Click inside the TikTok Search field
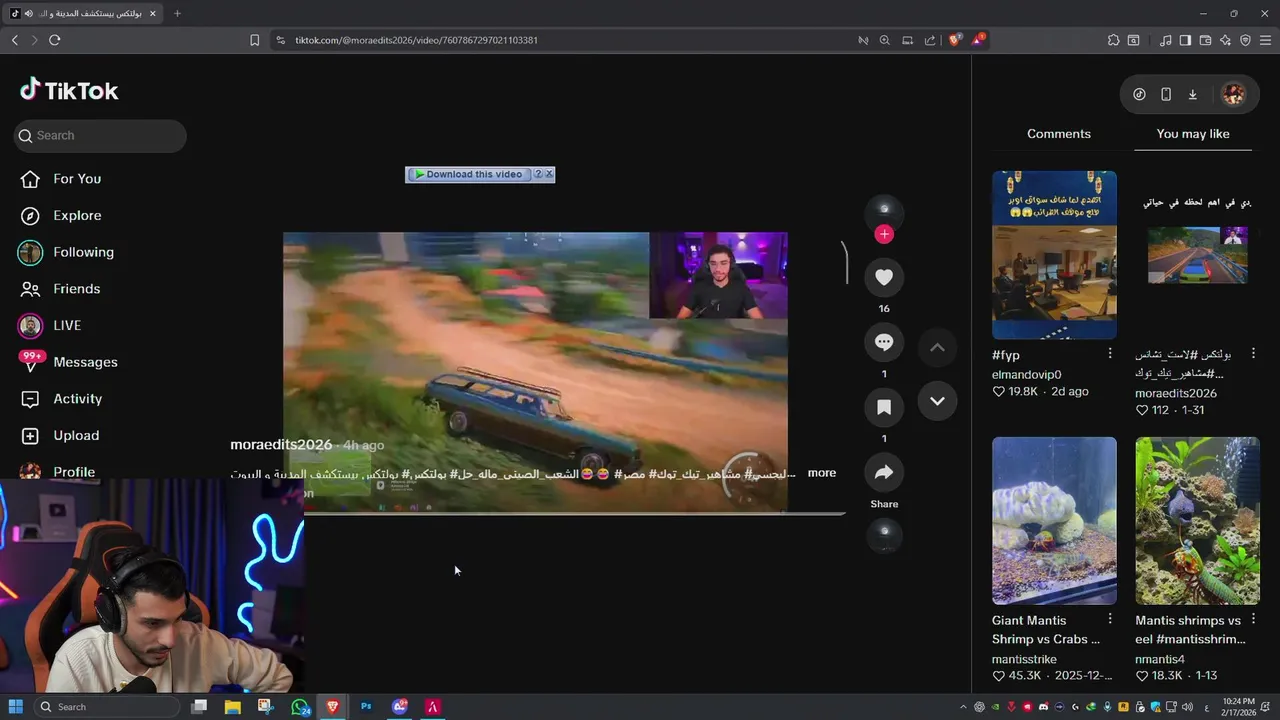 (100, 136)
